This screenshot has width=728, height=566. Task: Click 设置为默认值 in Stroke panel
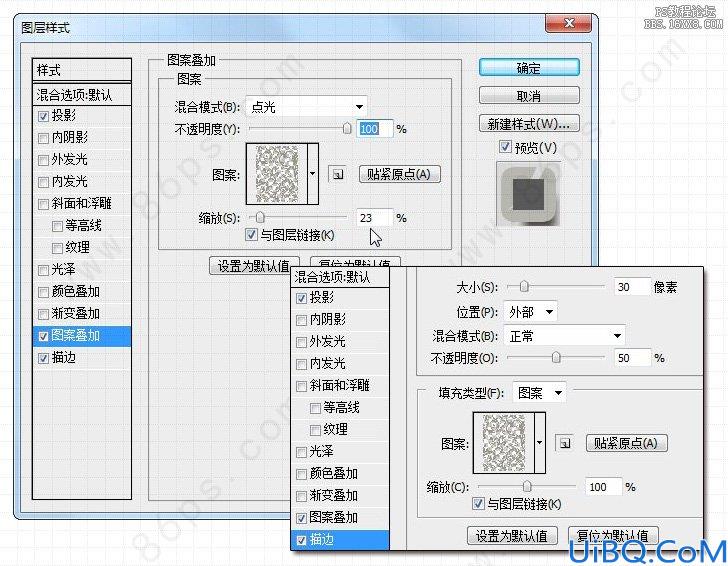(512, 536)
